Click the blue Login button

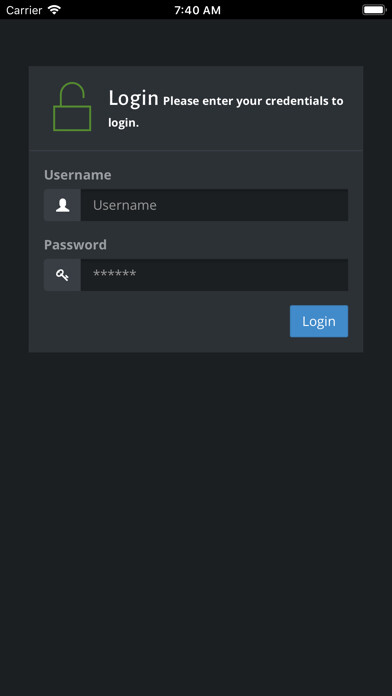point(319,321)
